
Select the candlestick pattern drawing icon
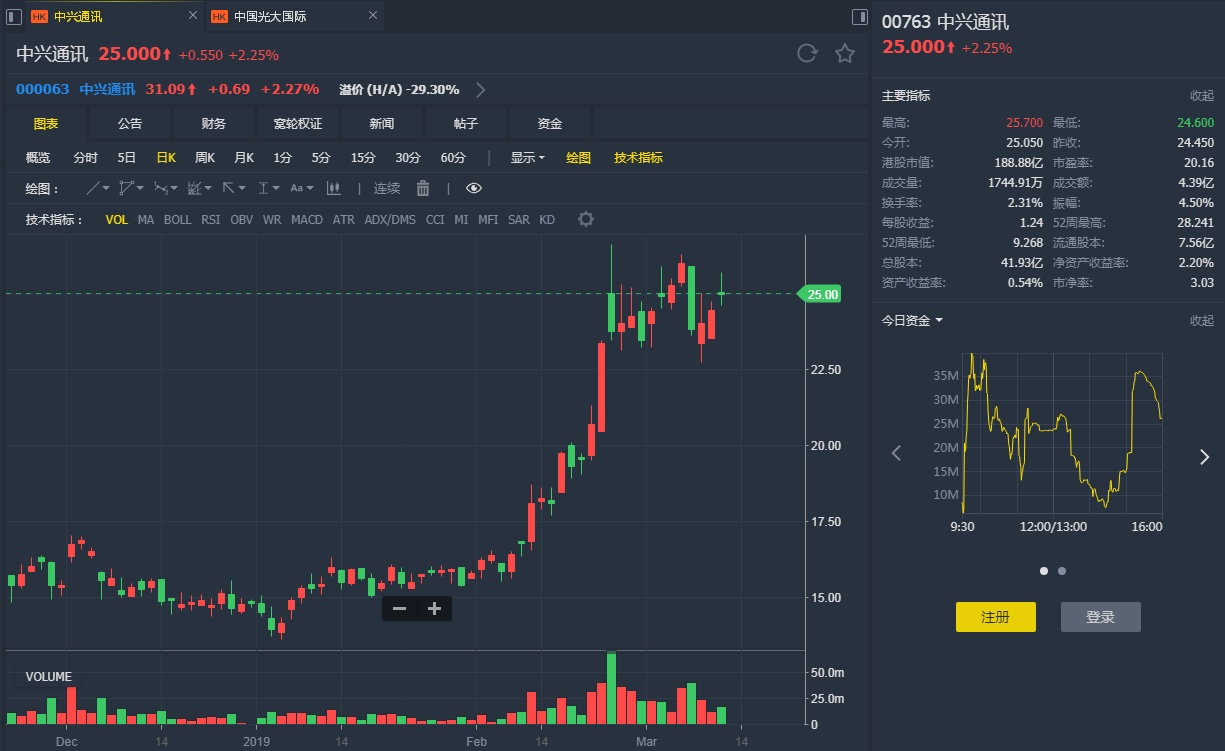coord(334,188)
